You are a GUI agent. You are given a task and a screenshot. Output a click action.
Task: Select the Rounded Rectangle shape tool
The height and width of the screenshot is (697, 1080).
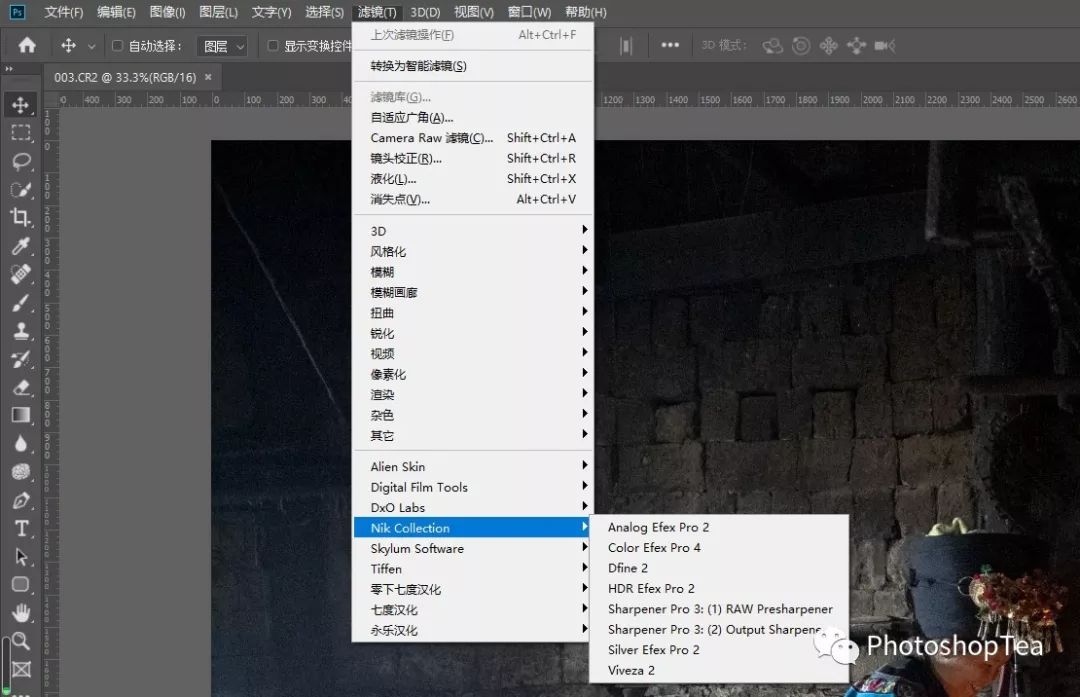click(21, 585)
